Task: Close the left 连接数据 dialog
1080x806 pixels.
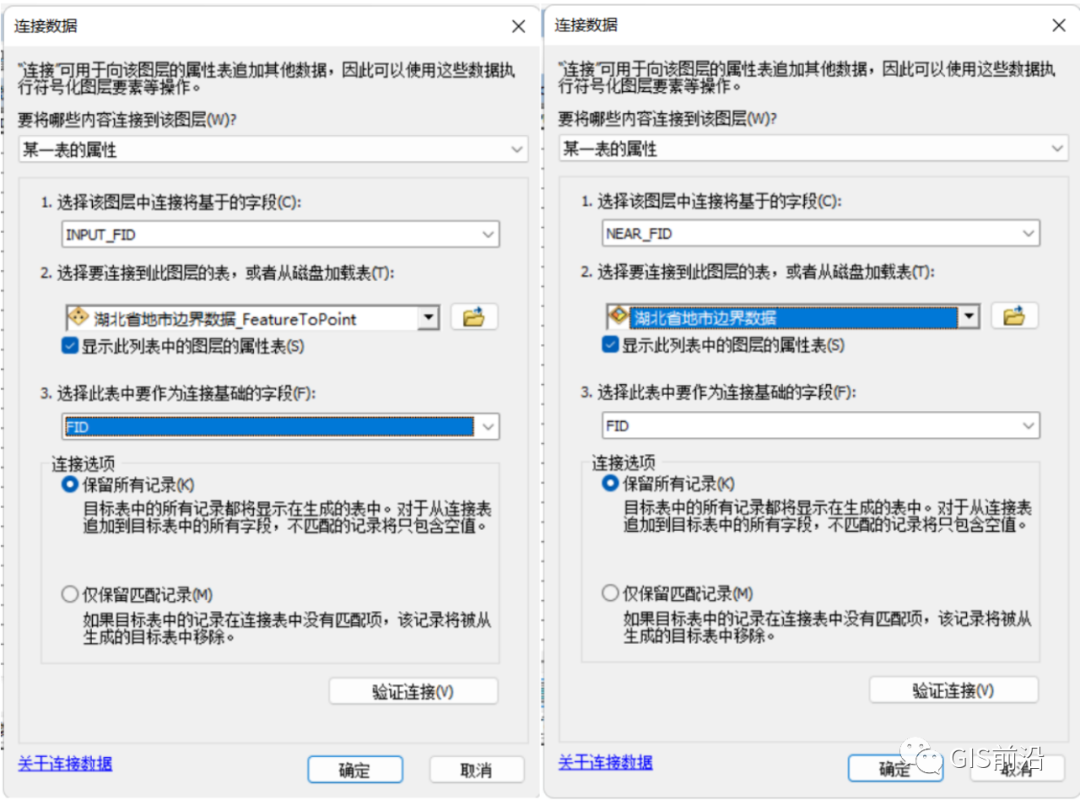Action: click(519, 26)
